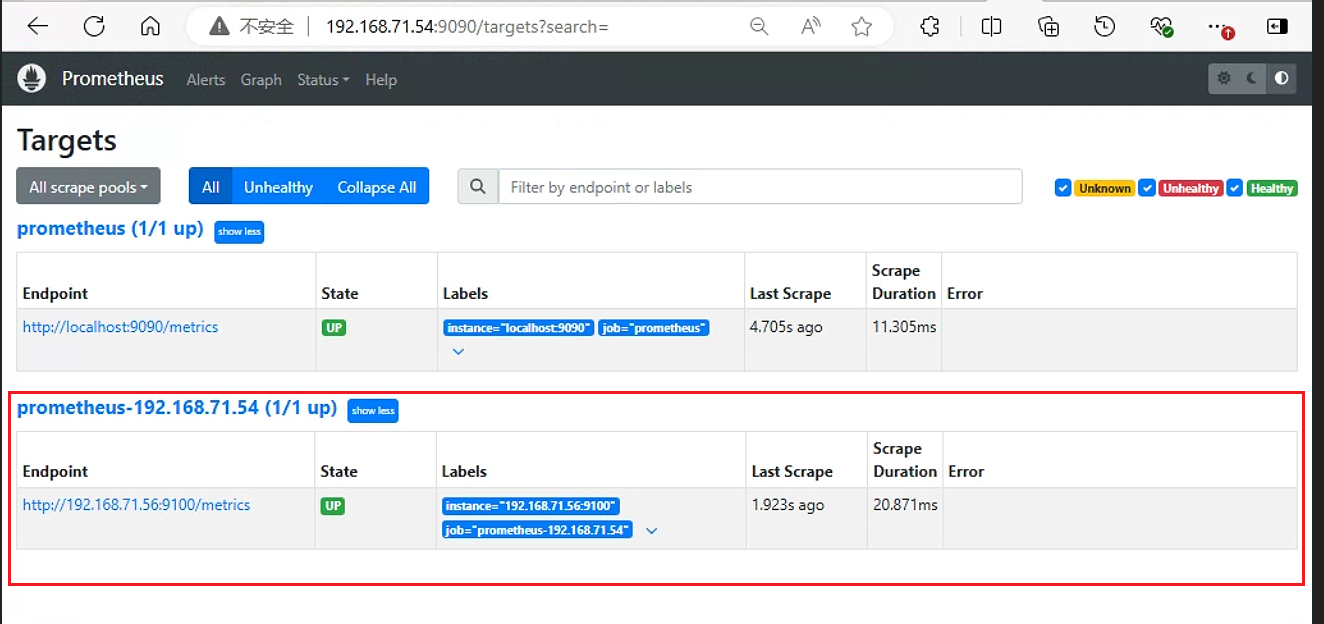Go to the browser home icon
The image size is (1324, 624).
pos(150,27)
